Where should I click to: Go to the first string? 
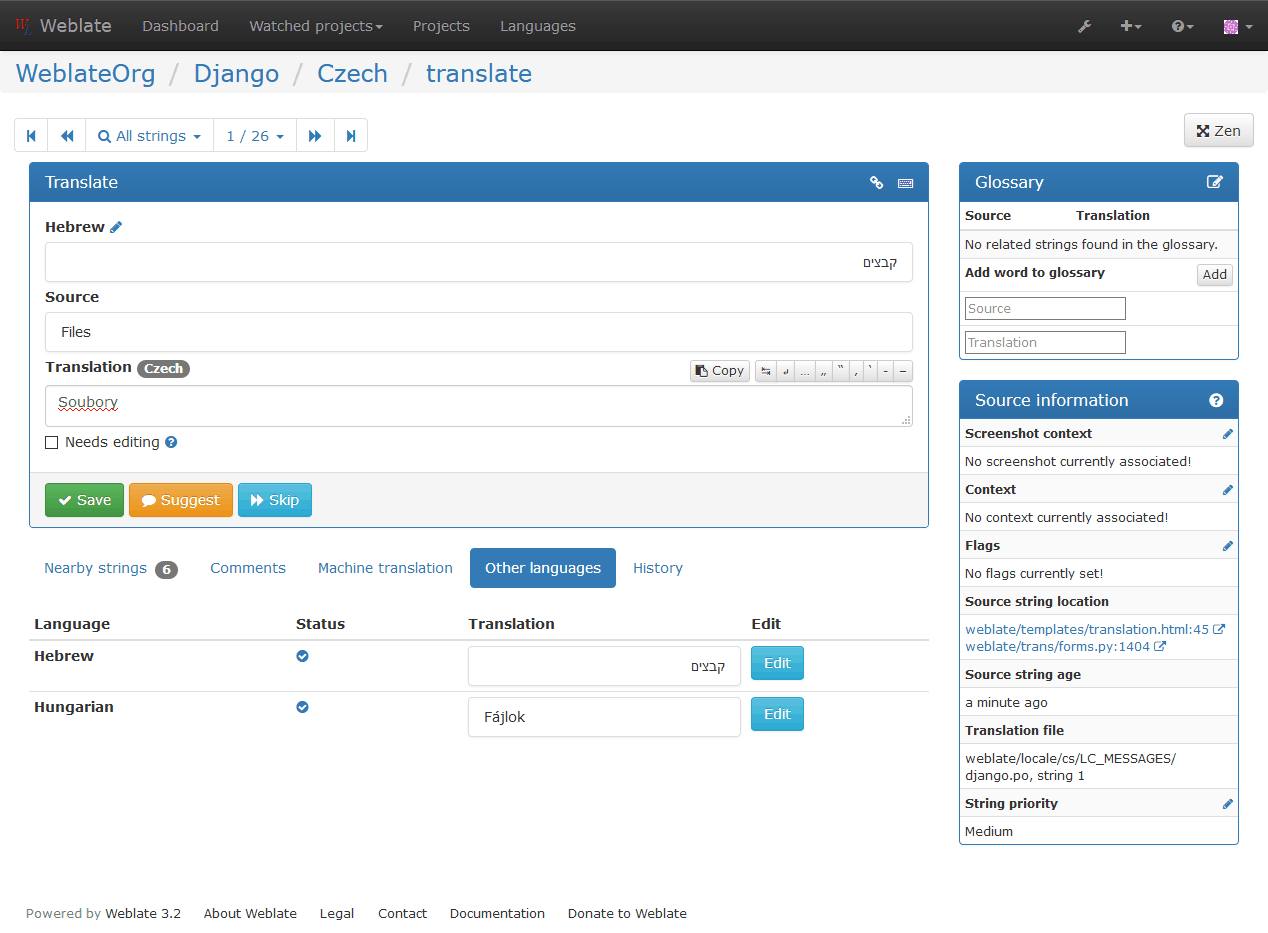pos(31,135)
